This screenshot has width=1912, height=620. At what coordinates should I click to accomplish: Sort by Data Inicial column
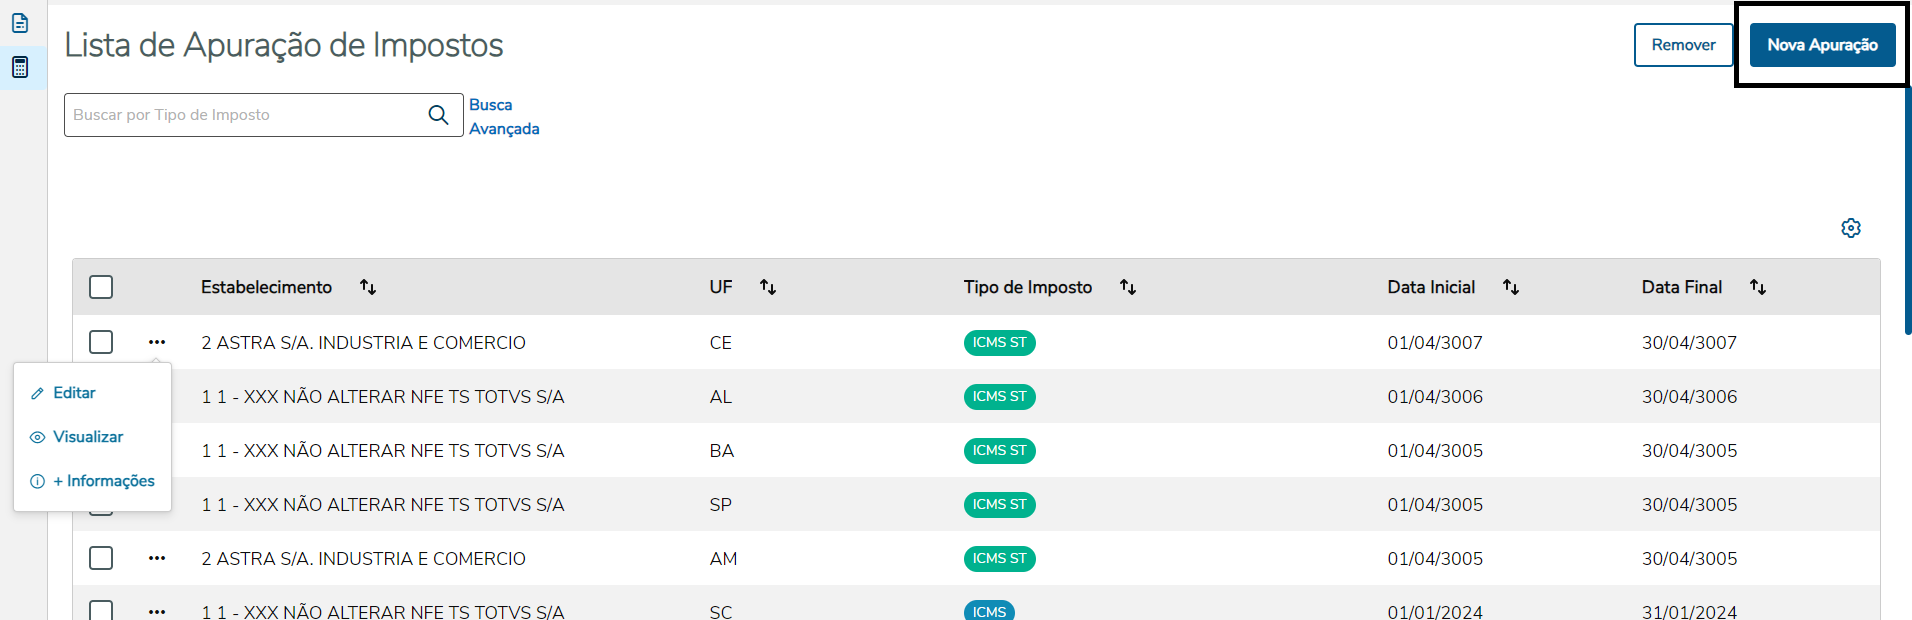[x=1511, y=287]
